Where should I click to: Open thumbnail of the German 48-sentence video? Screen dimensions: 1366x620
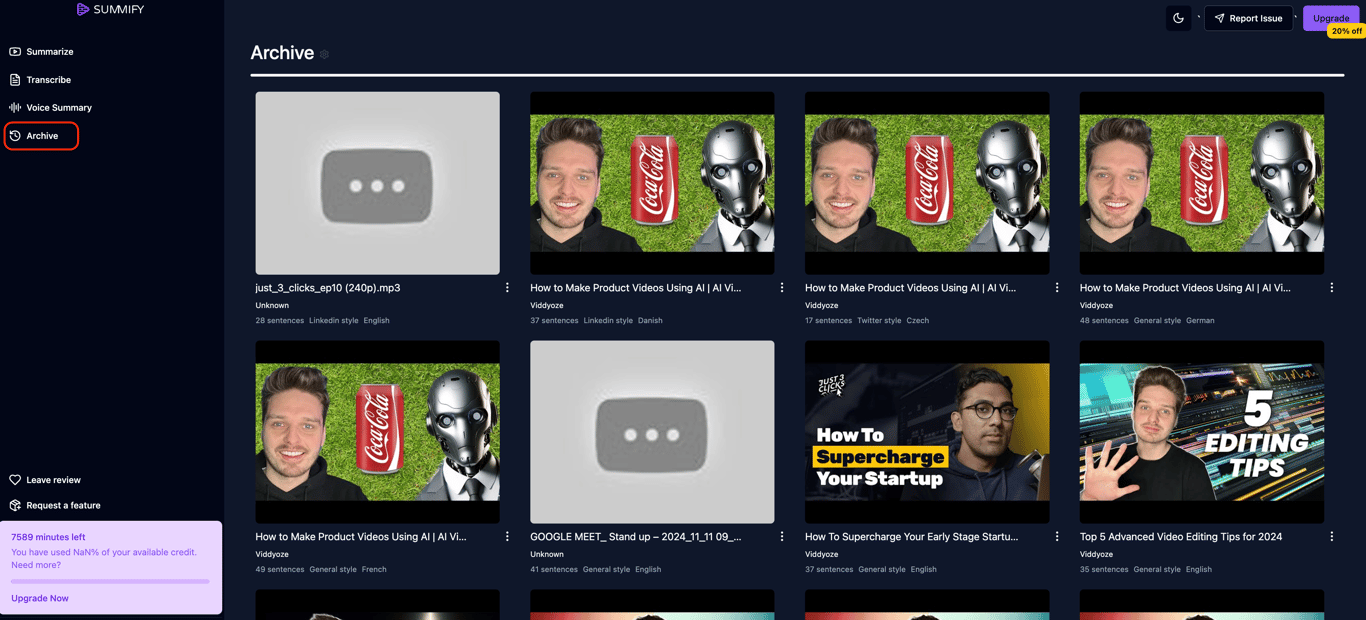click(1202, 183)
